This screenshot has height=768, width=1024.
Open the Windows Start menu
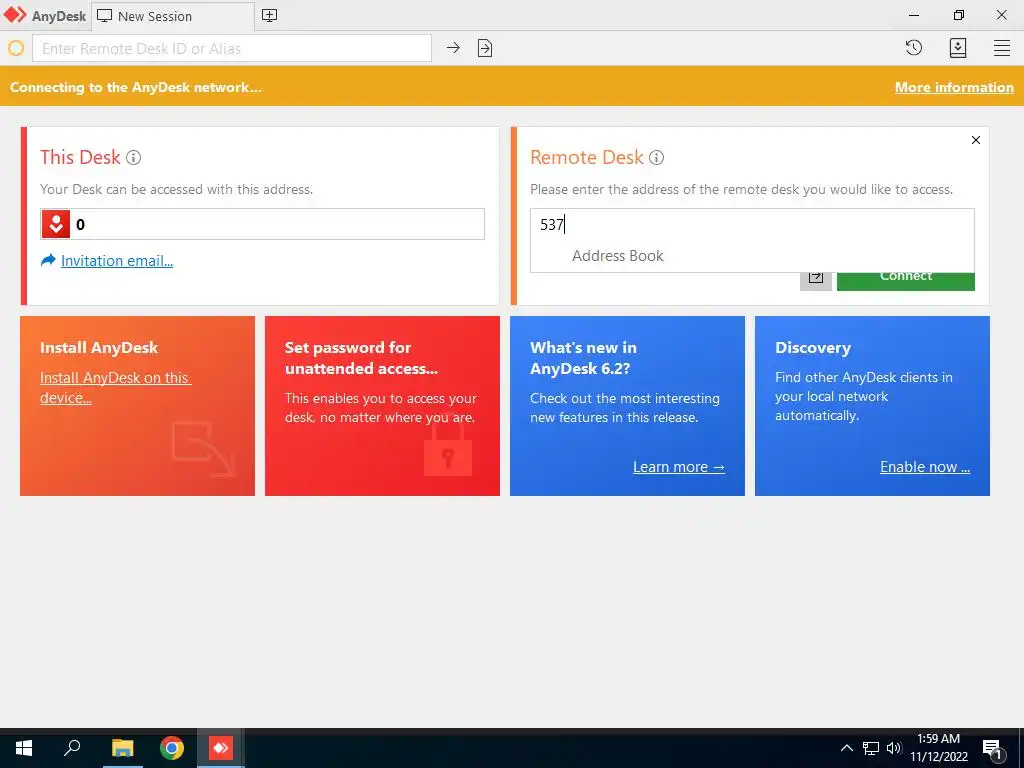24,748
